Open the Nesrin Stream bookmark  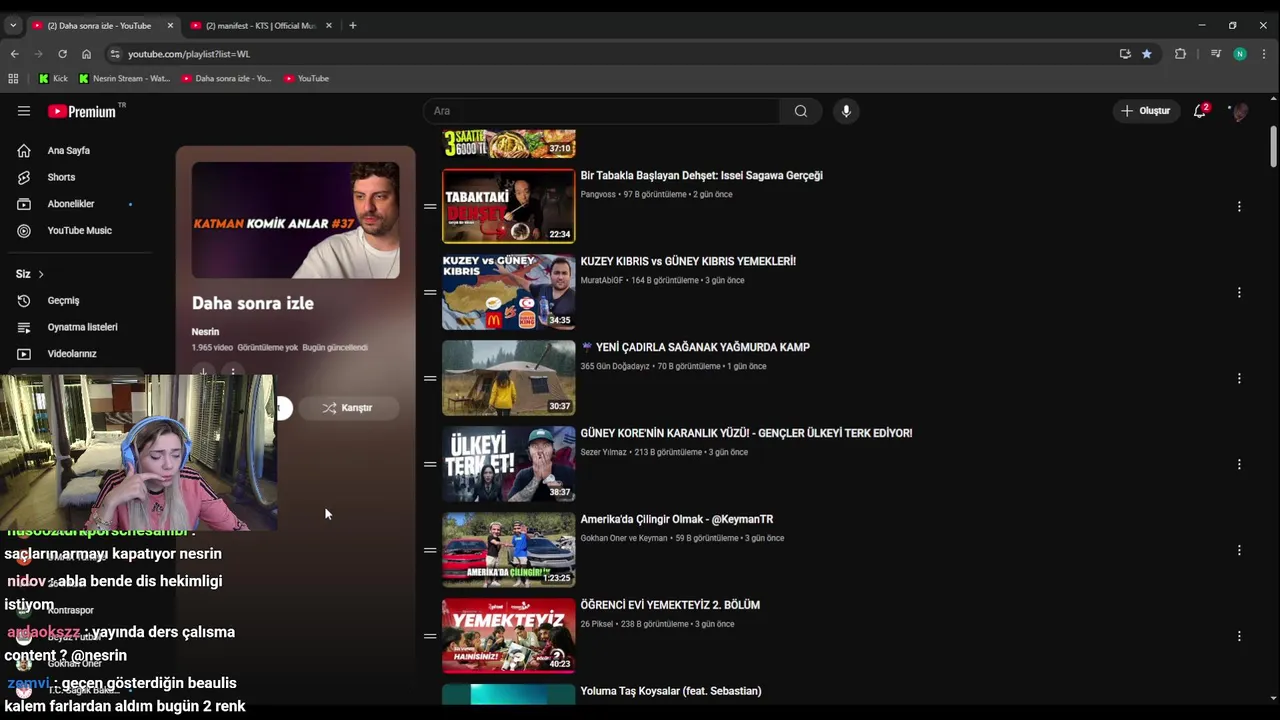click(x=125, y=78)
